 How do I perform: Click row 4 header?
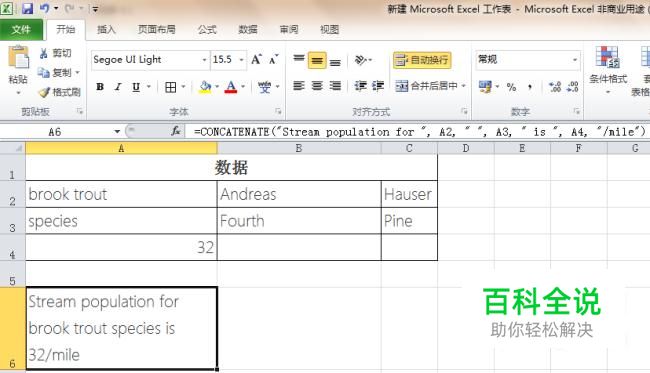point(12,247)
